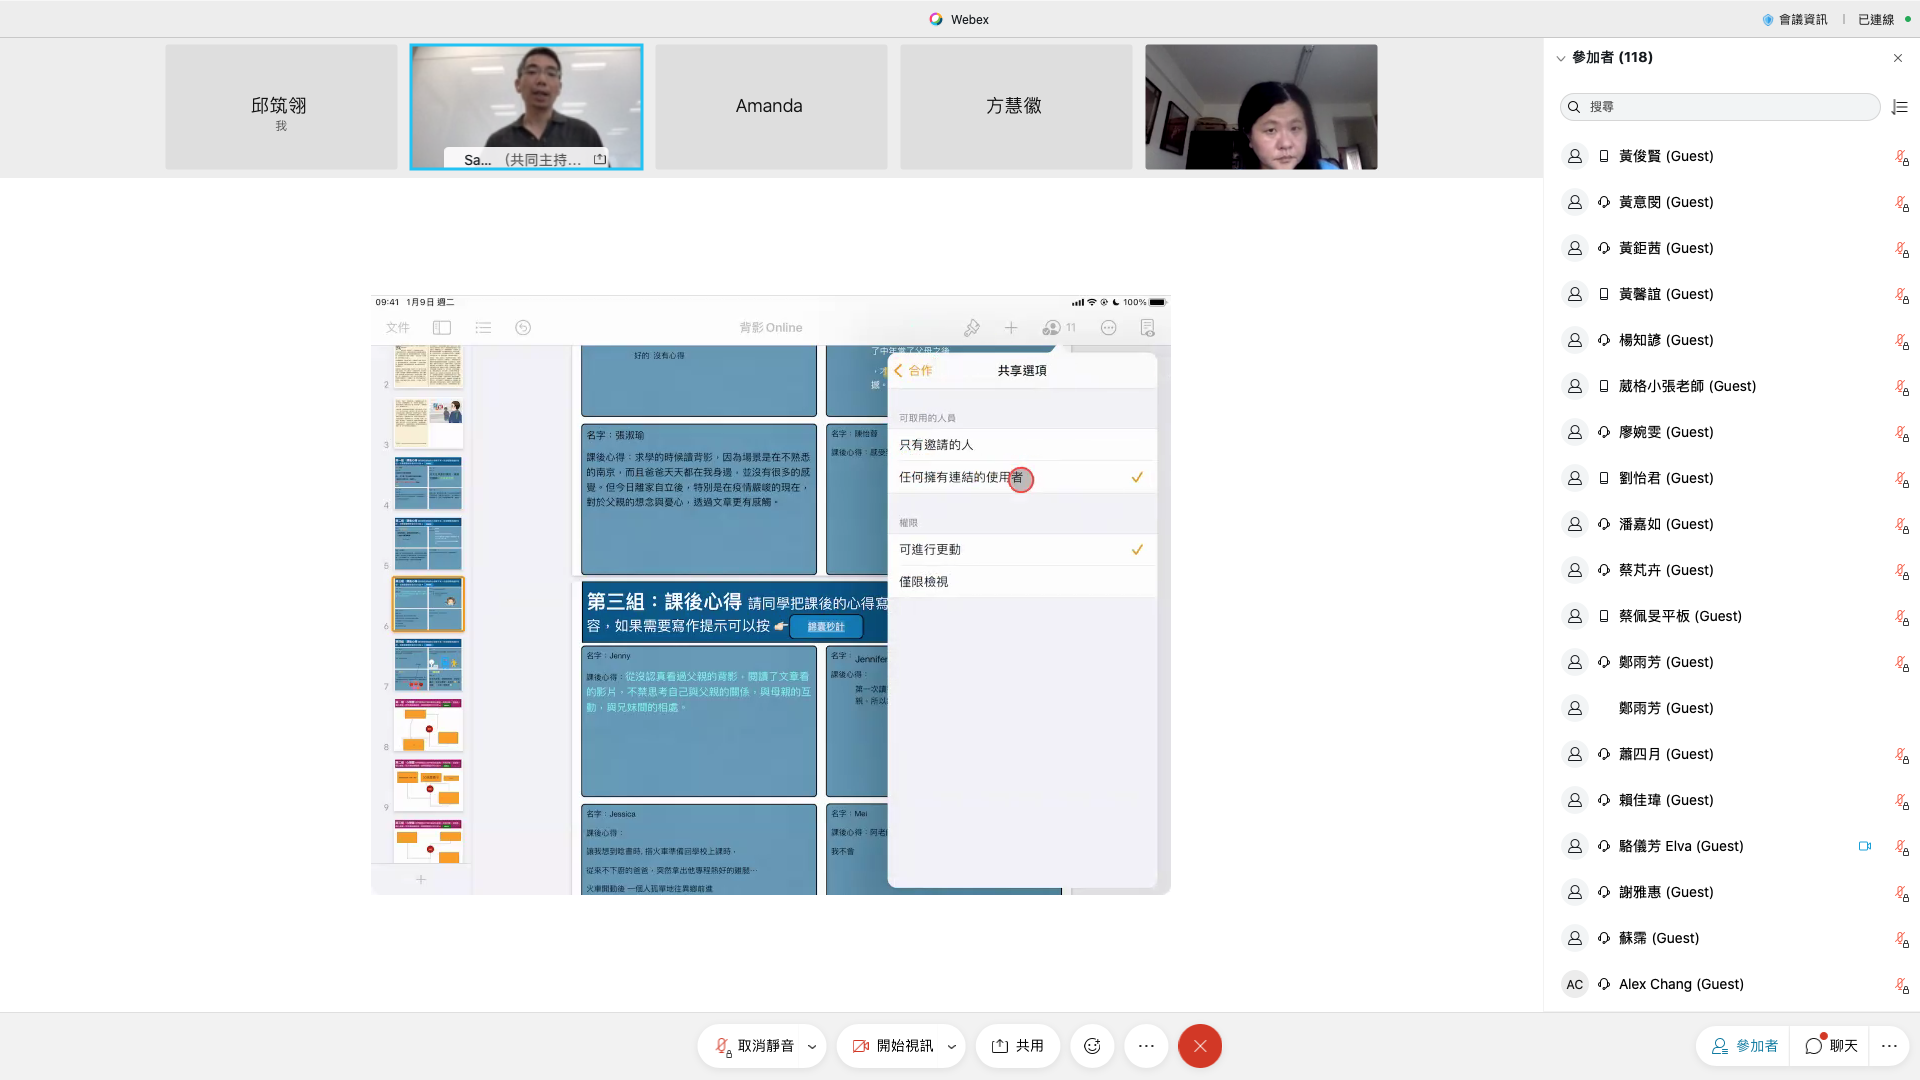The image size is (1920, 1080).
Task: Toggle 取消靜音 unmute button
Action: [x=755, y=1046]
